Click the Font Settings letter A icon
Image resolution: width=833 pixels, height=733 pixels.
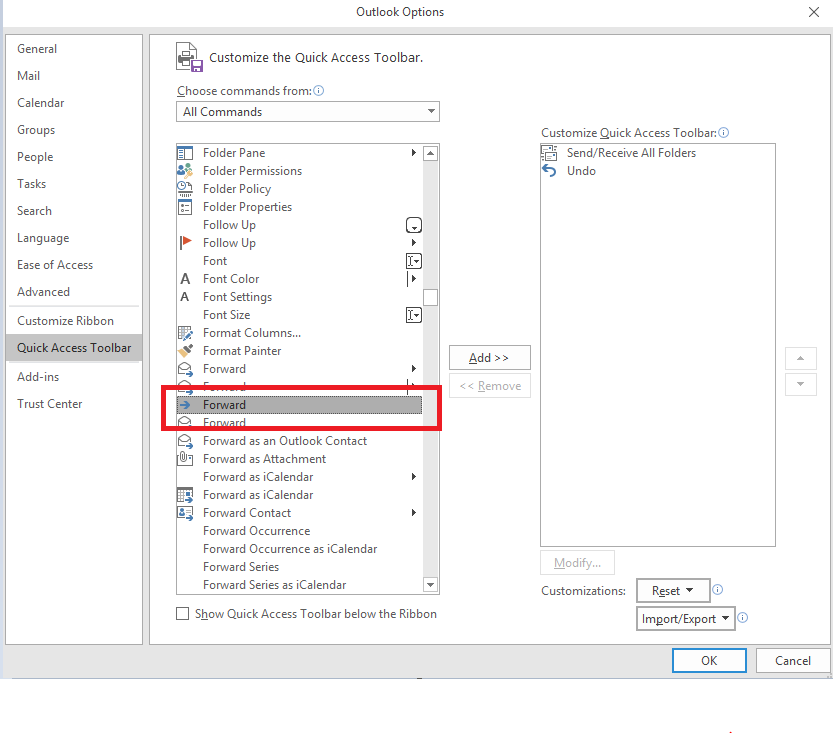pyautogui.click(x=185, y=297)
